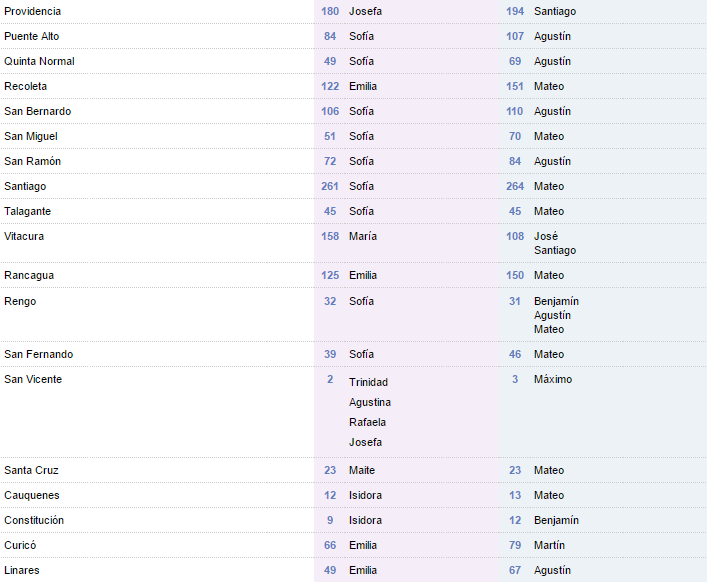The height and width of the screenshot is (582, 707).
Task: Select San Fernando in the list
Action: [x=38, y=354]
